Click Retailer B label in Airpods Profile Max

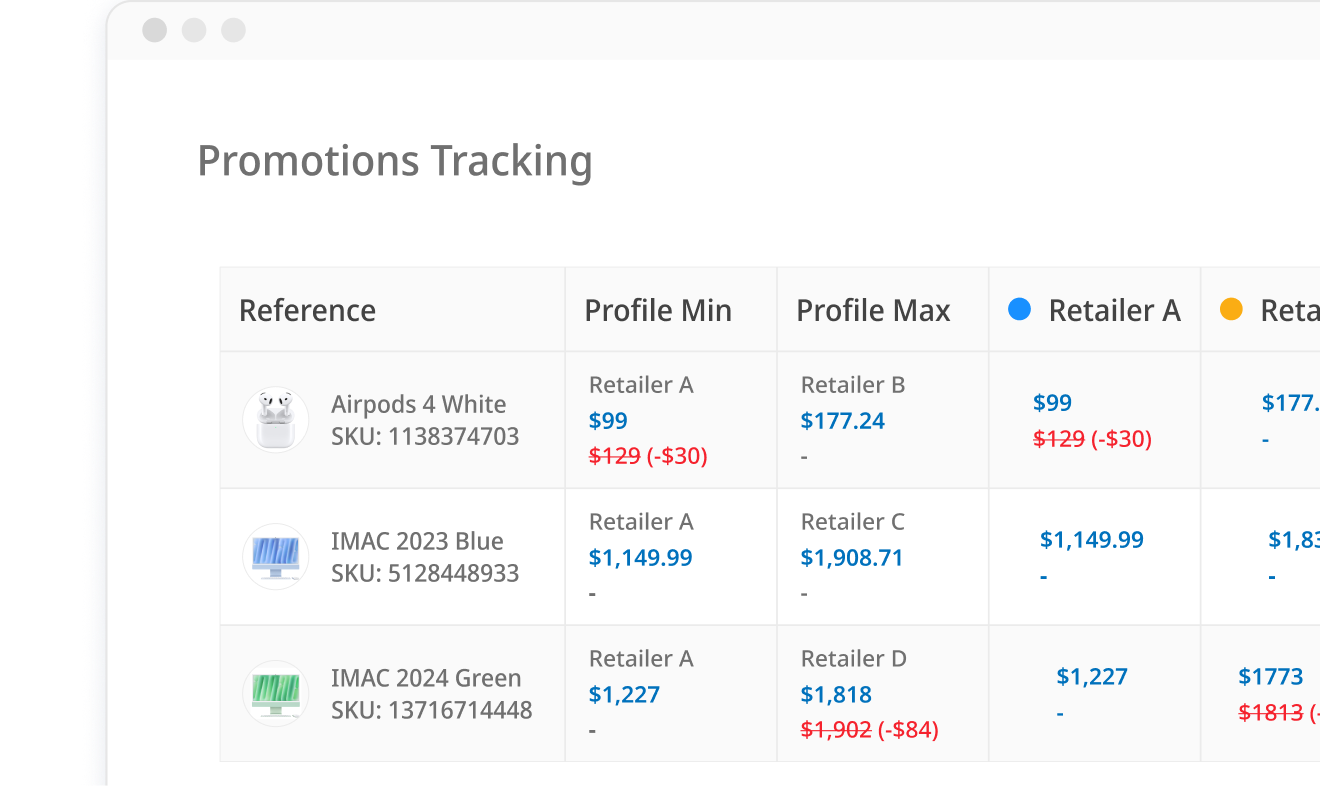tap(853, 385)
